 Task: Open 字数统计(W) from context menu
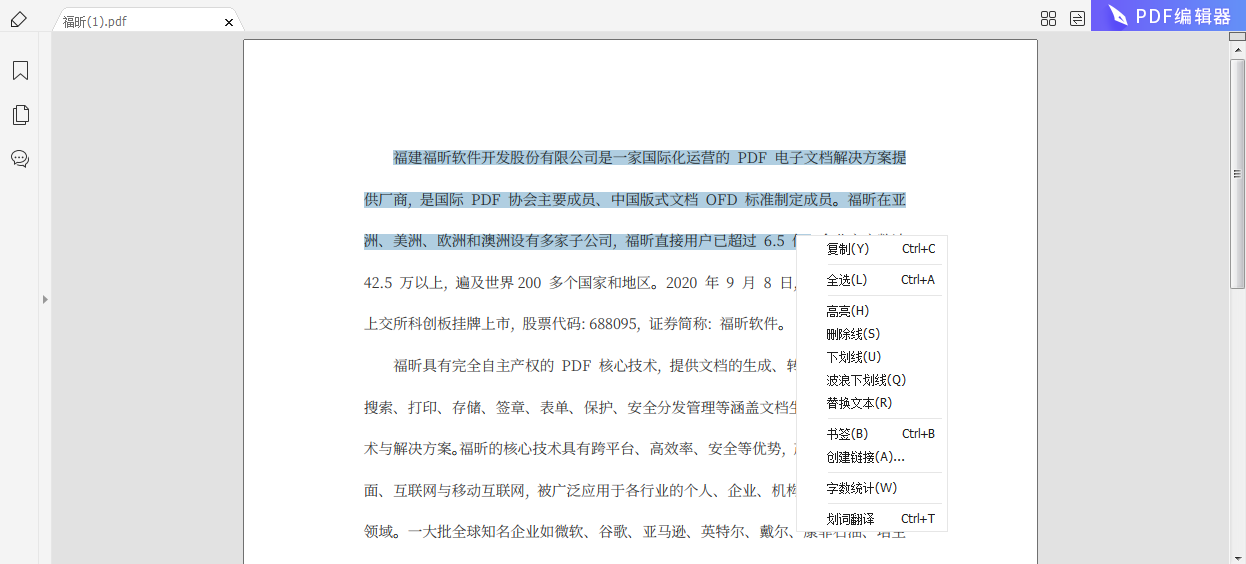tap(871, 488)
